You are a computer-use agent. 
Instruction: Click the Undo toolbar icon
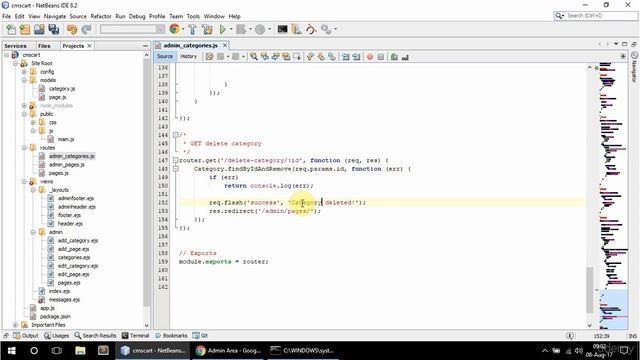click(x=72, y=29)
